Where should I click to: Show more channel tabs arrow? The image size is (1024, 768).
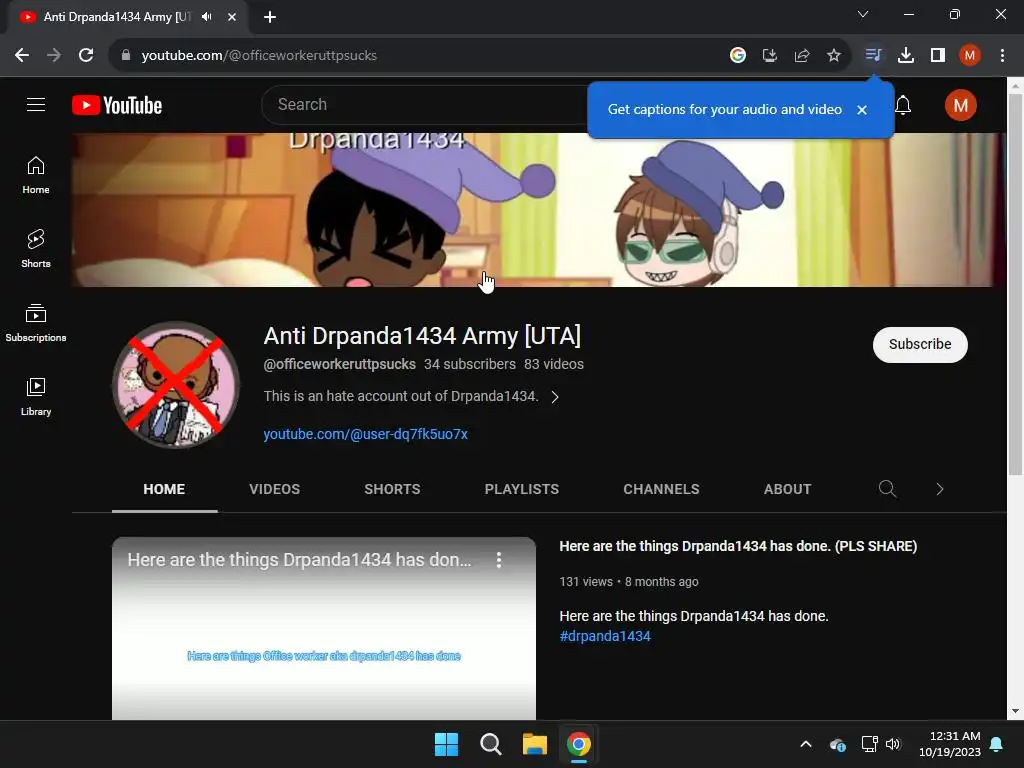tap(940, 489)
